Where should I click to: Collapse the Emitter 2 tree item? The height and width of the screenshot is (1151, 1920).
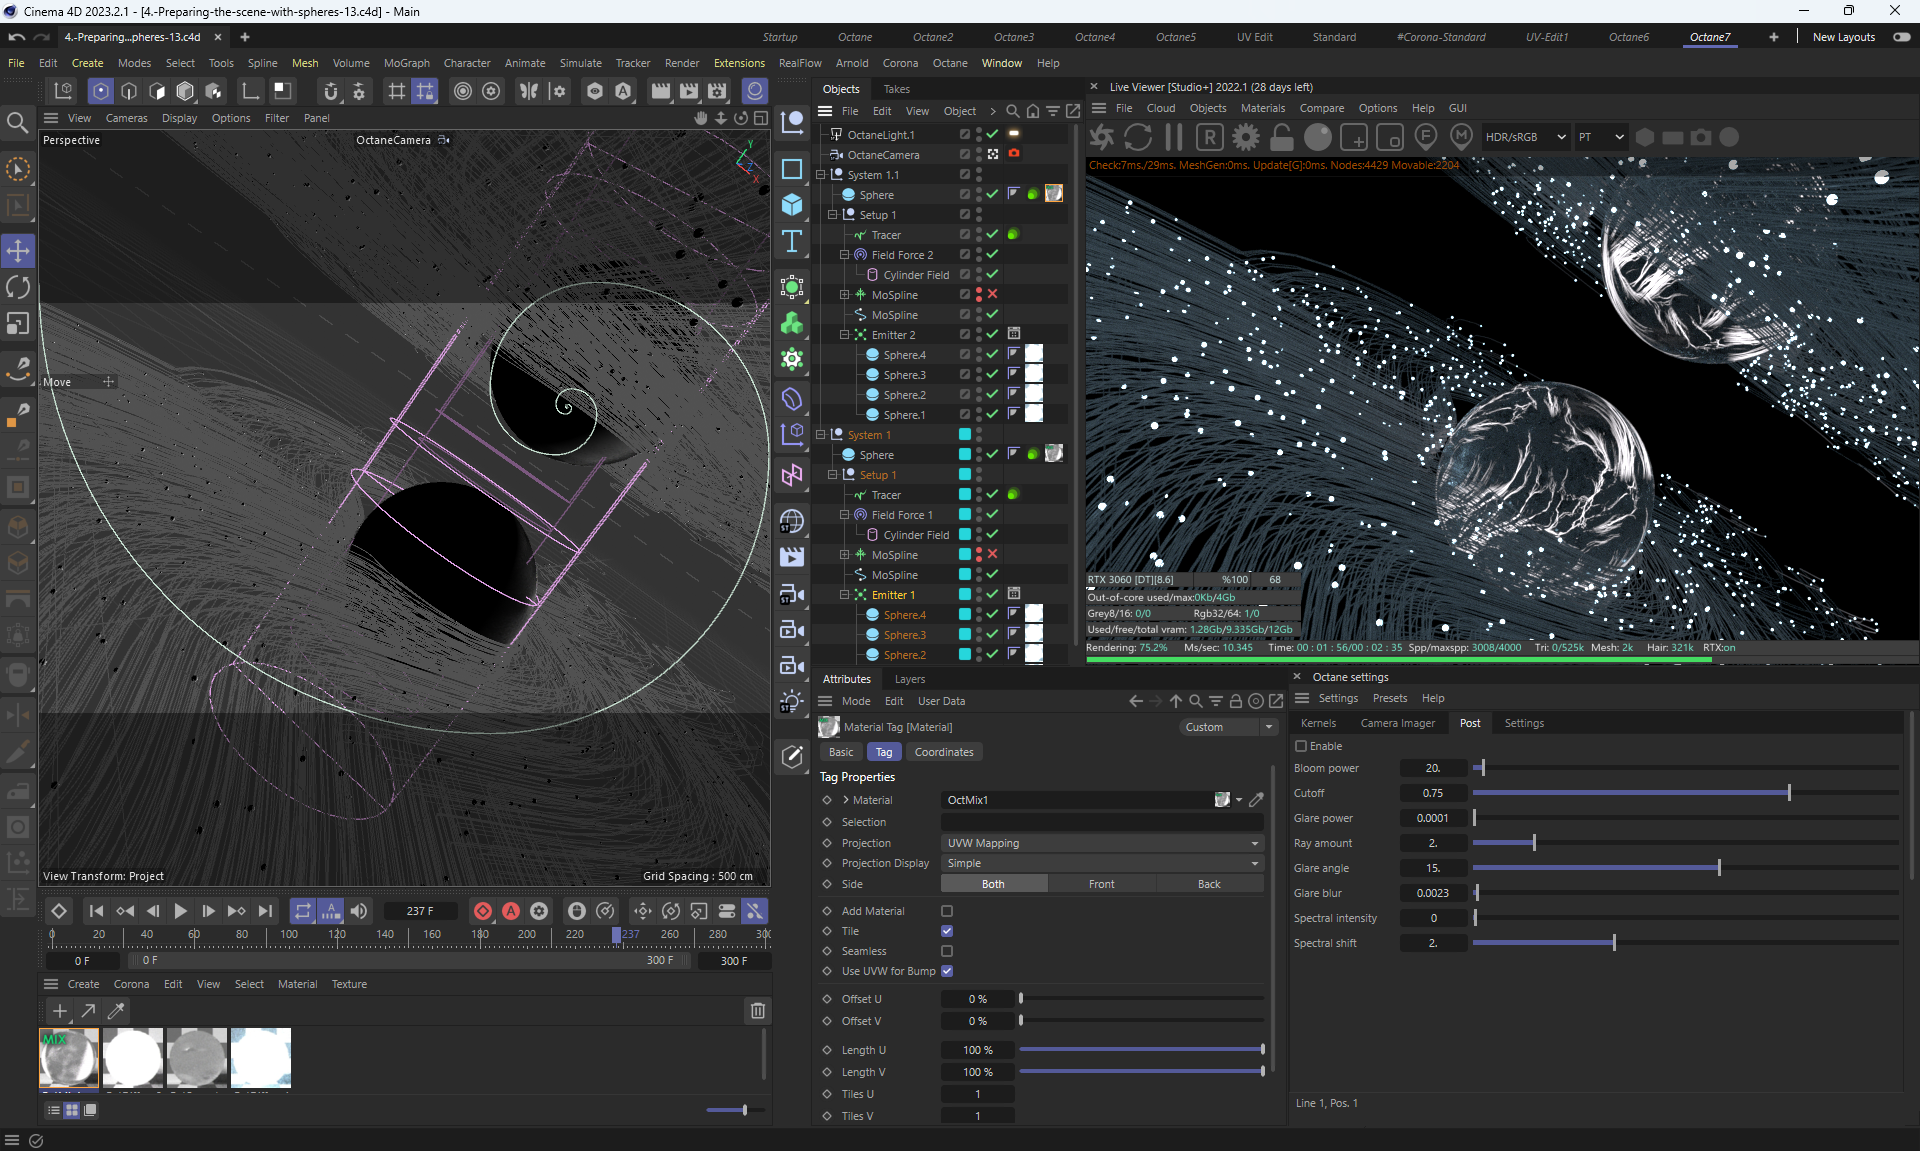coord(845,335)
